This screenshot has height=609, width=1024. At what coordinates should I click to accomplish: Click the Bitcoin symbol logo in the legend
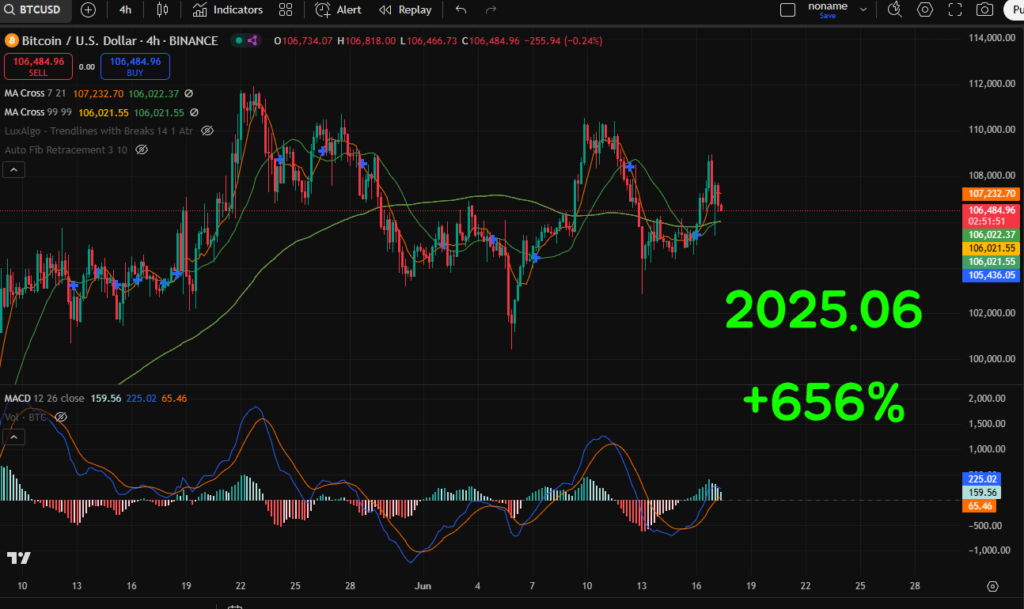11,40
